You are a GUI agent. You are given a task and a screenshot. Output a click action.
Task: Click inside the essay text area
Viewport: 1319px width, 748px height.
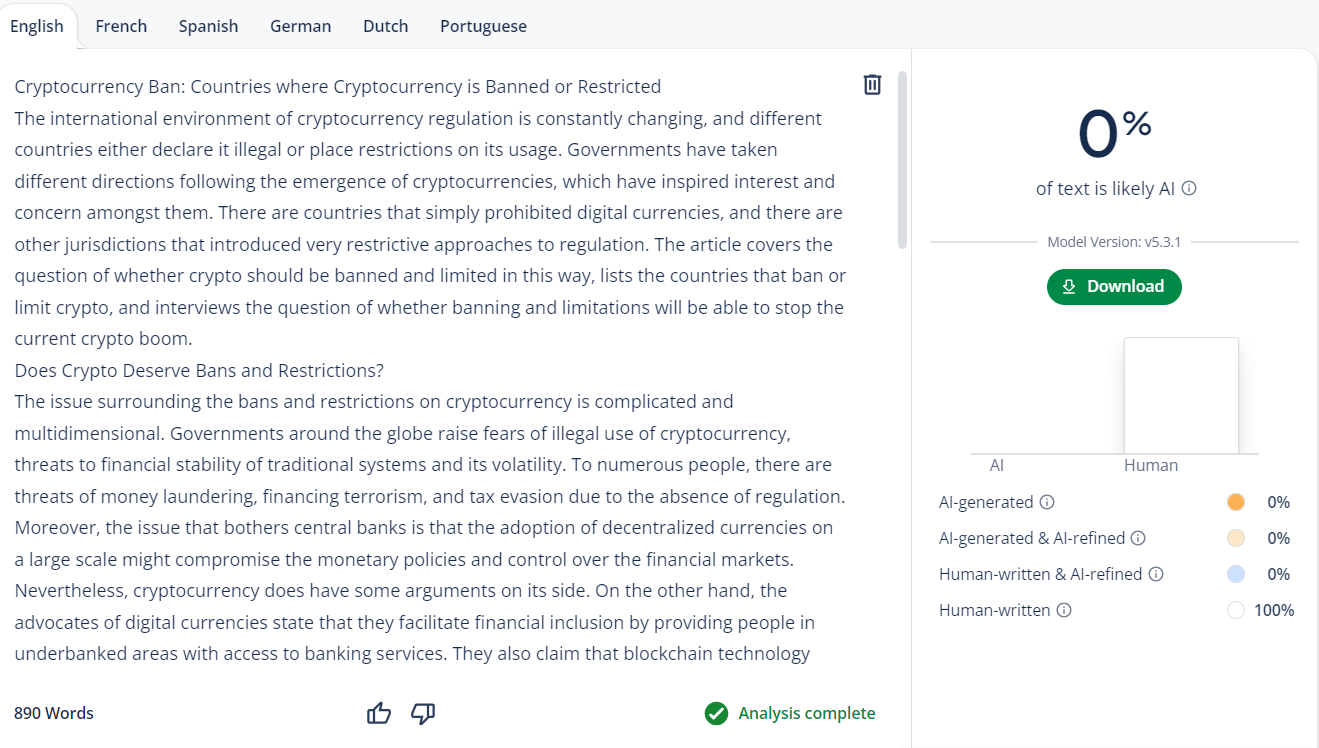[430, 370]
